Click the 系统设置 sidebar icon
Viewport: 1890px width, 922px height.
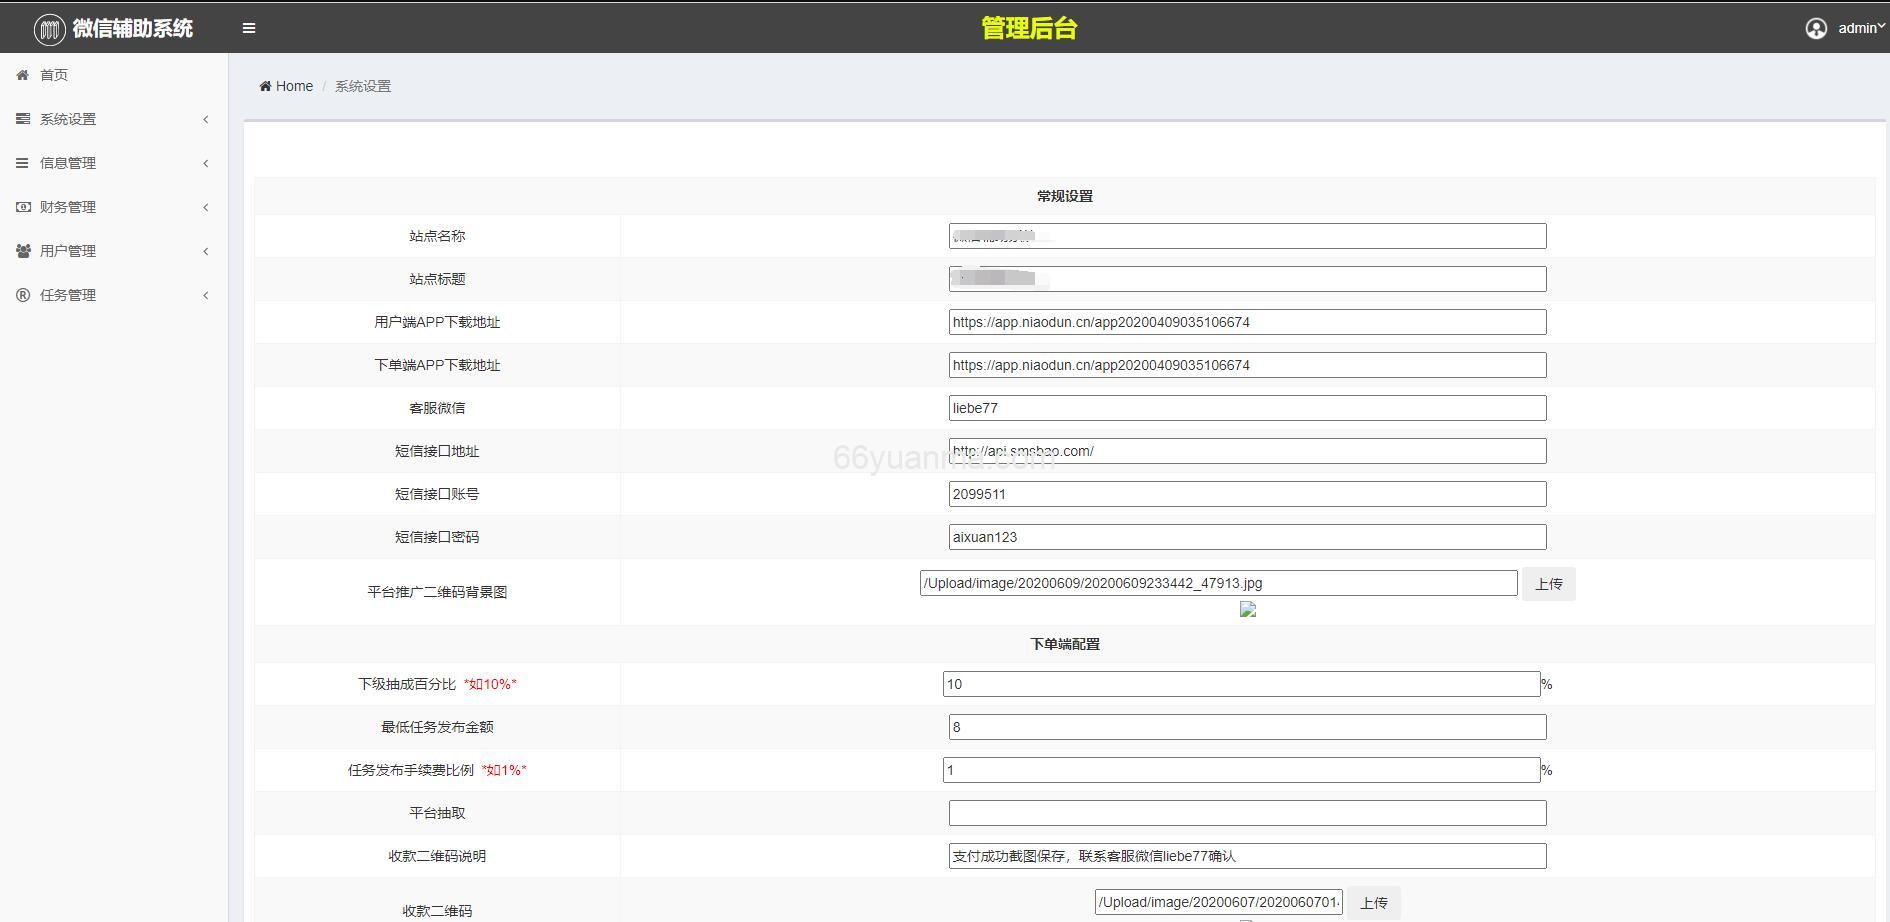[22, 119]
